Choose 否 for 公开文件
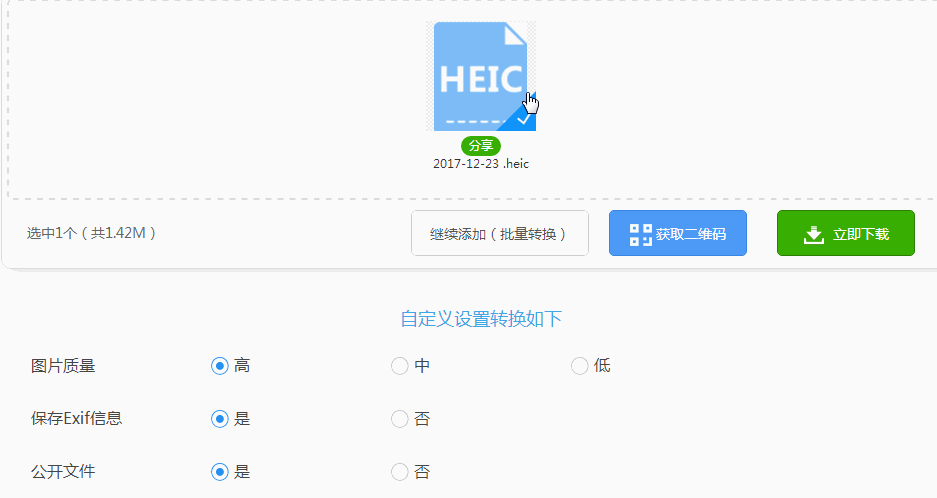 click(x=400, y=472)
